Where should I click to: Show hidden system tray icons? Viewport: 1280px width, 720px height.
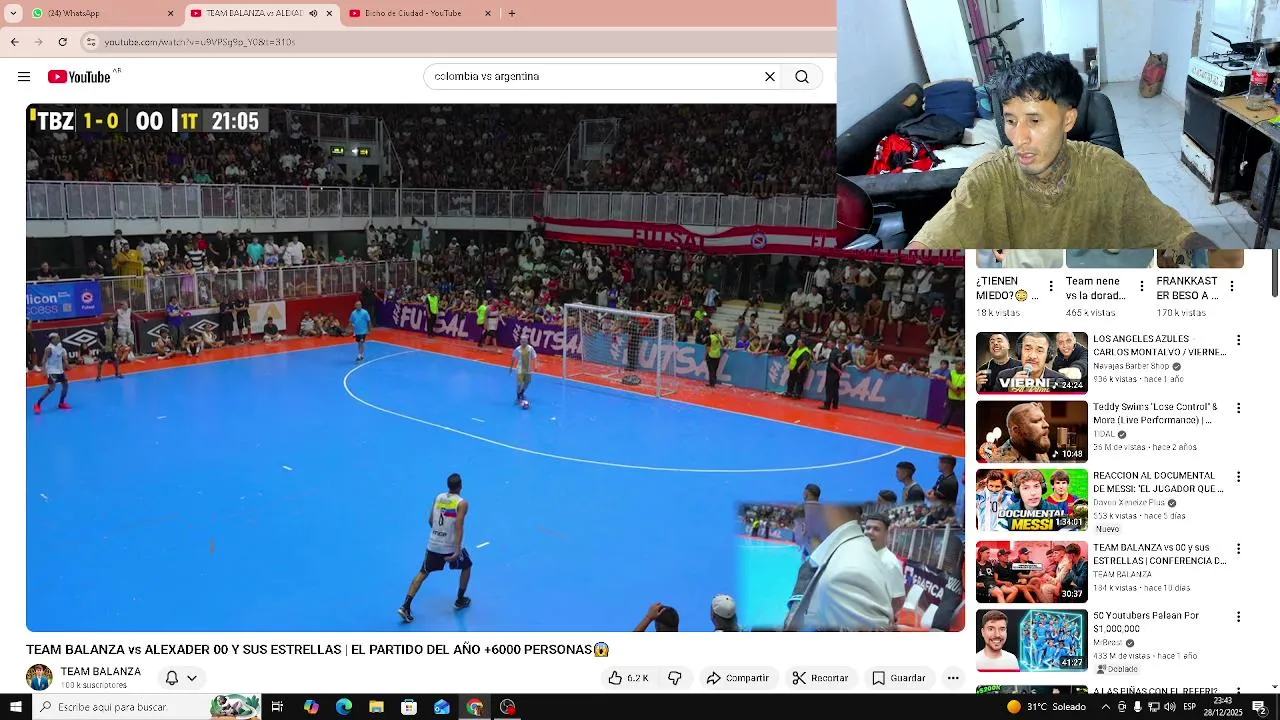pyautogui.click(x=1105, y=707)
